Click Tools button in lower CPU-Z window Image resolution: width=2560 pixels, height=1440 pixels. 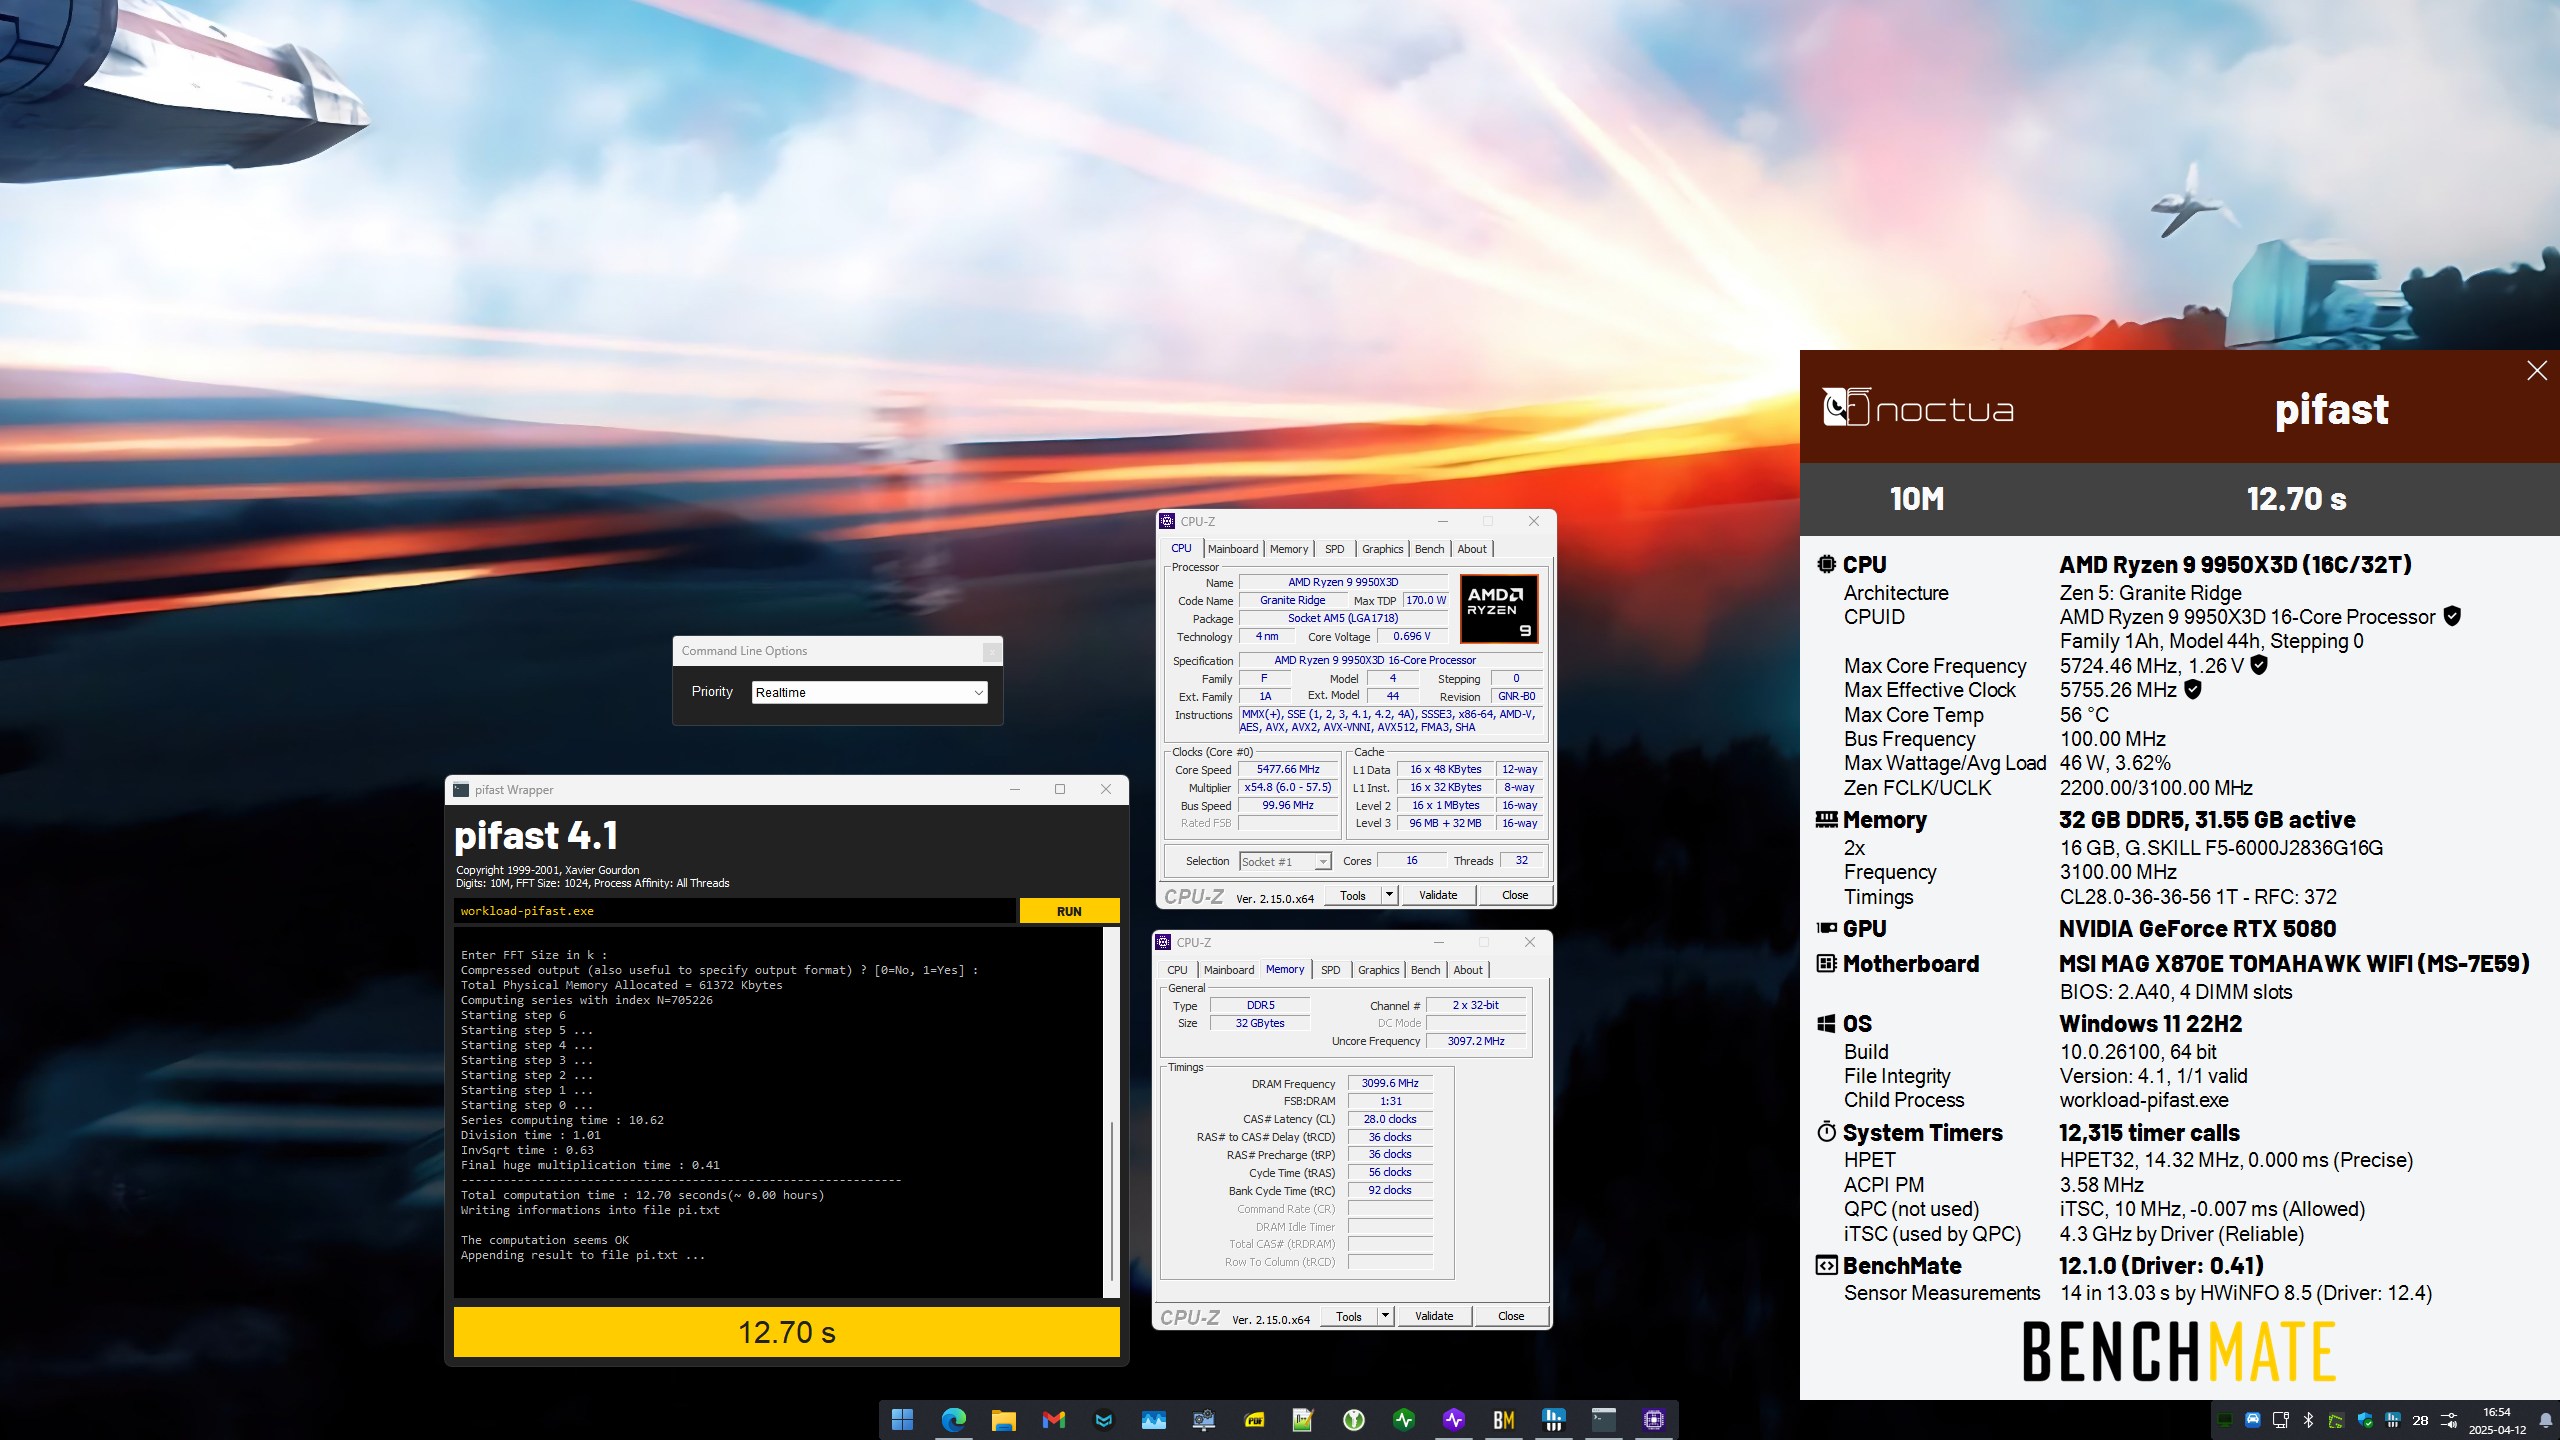coord(1349,1316)
